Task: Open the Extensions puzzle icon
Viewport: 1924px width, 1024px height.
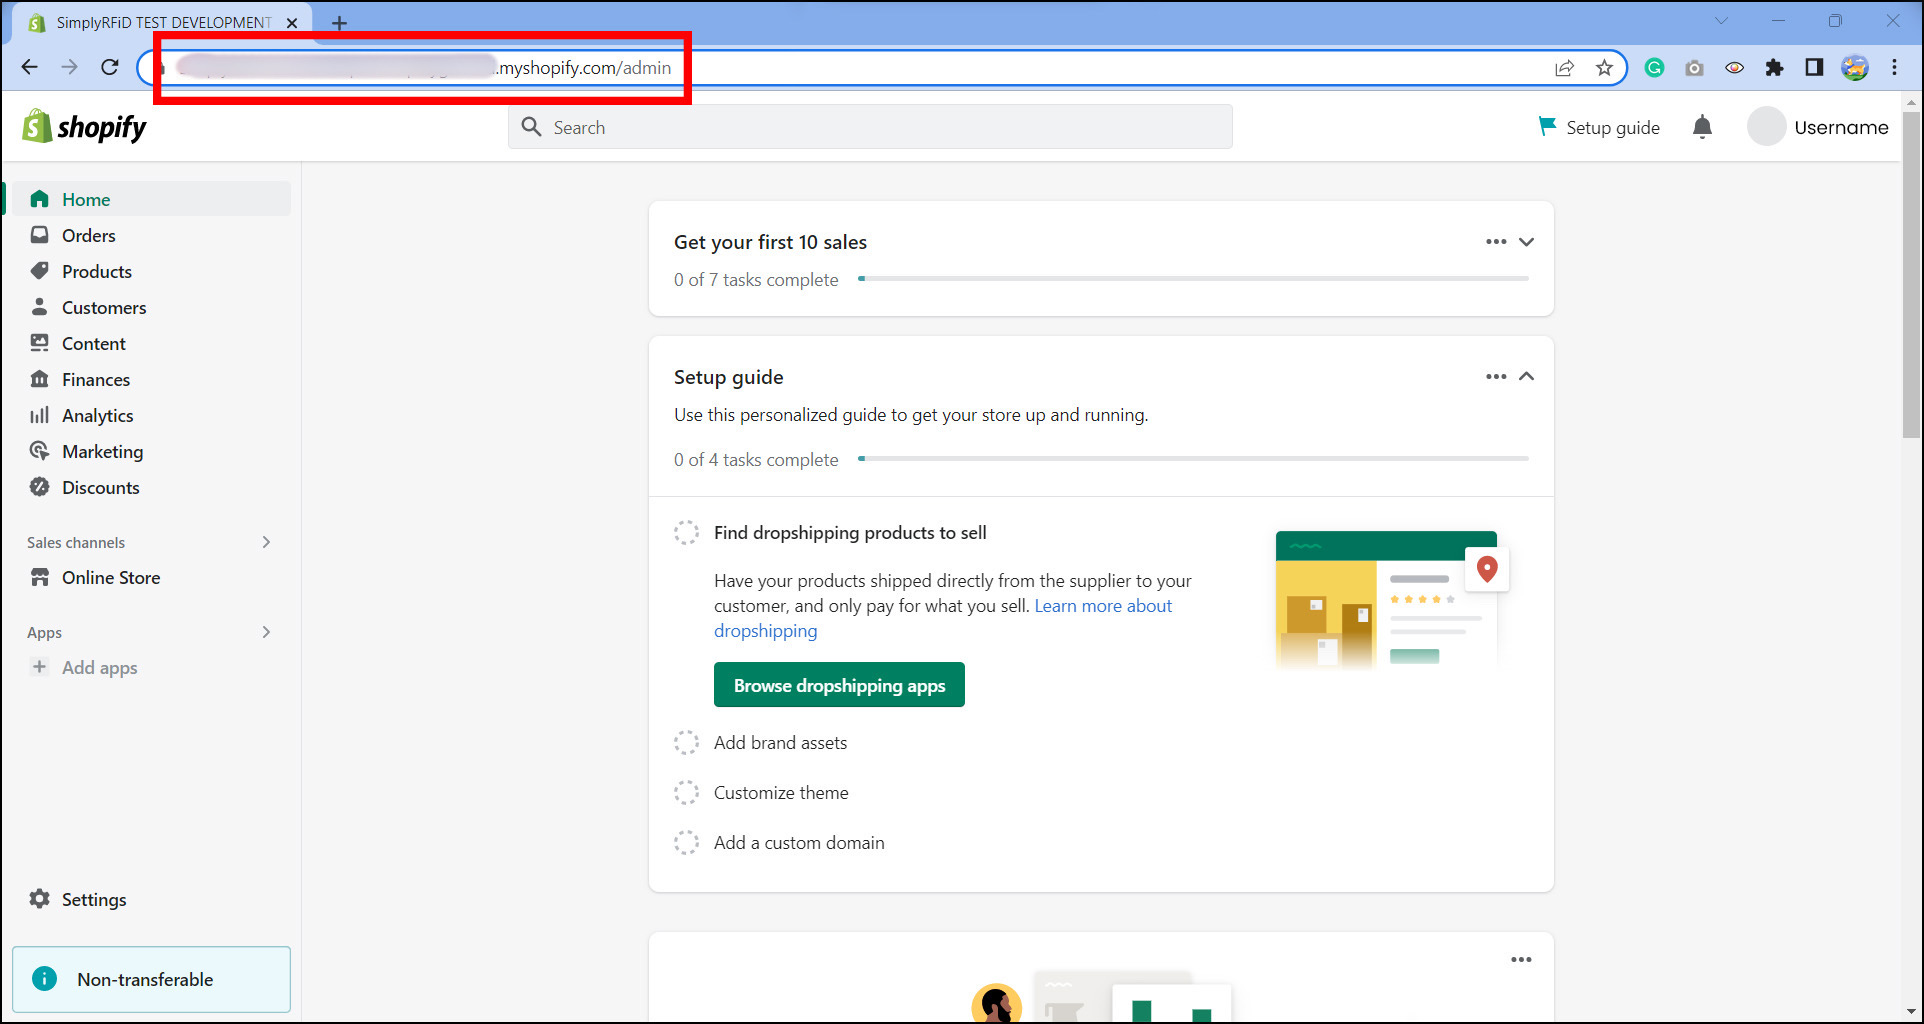Action: click(1774, 67)
